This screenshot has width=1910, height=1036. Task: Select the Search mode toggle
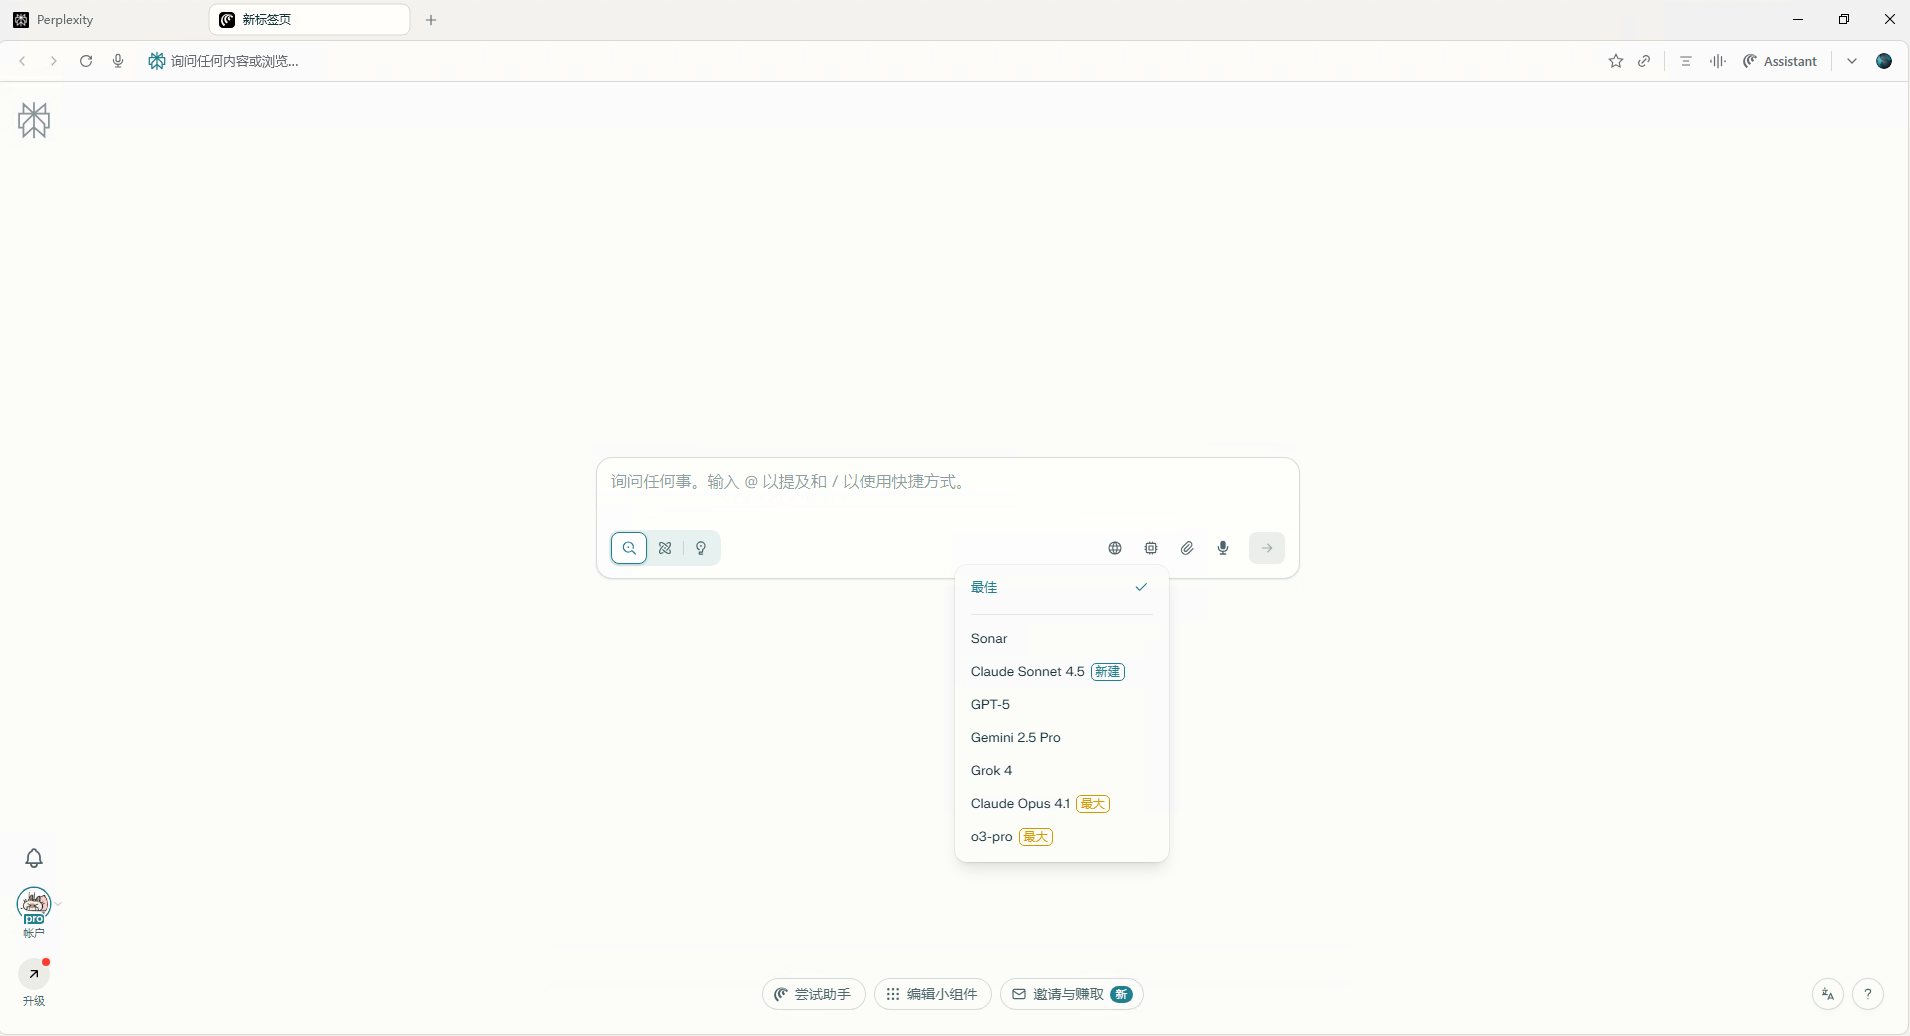[x=629, y=548]
